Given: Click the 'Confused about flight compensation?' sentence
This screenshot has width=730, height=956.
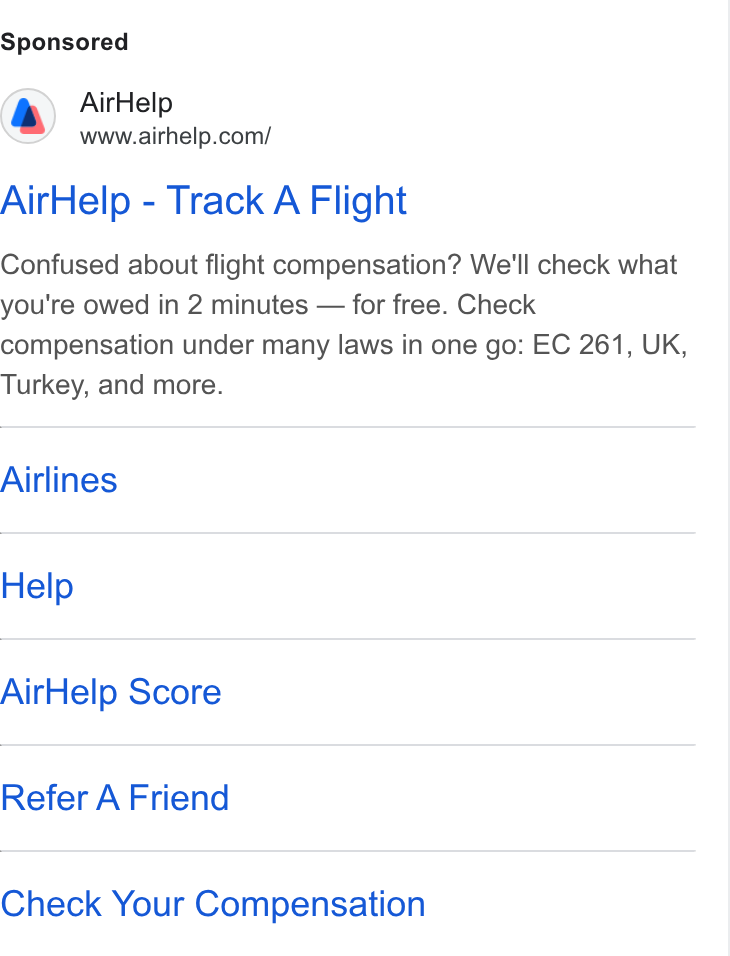Looking at the screenshot, I should [x=231, y=265].
